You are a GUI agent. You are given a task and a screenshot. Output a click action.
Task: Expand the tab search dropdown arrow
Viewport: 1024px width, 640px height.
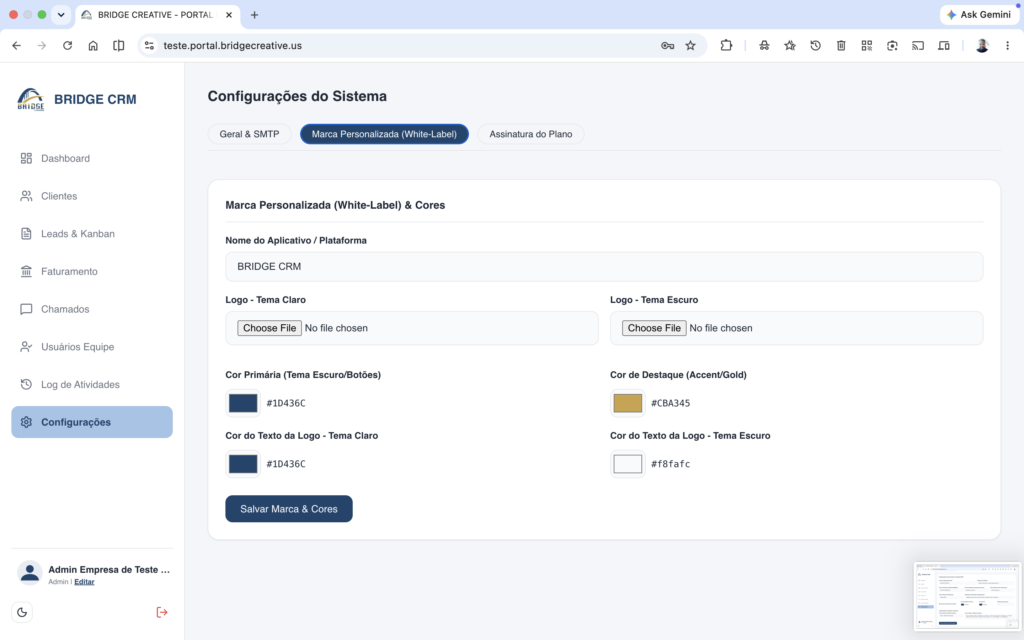click(61, 14)
